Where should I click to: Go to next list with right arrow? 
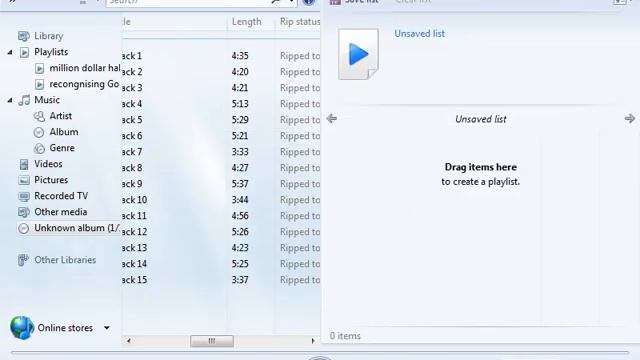tap(630, 119)
